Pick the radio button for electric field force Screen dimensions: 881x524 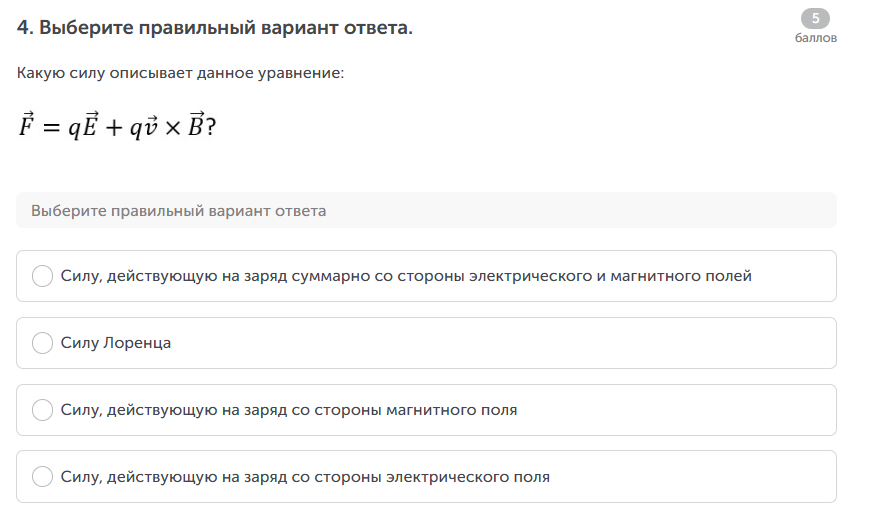click(x=43, y=477)
